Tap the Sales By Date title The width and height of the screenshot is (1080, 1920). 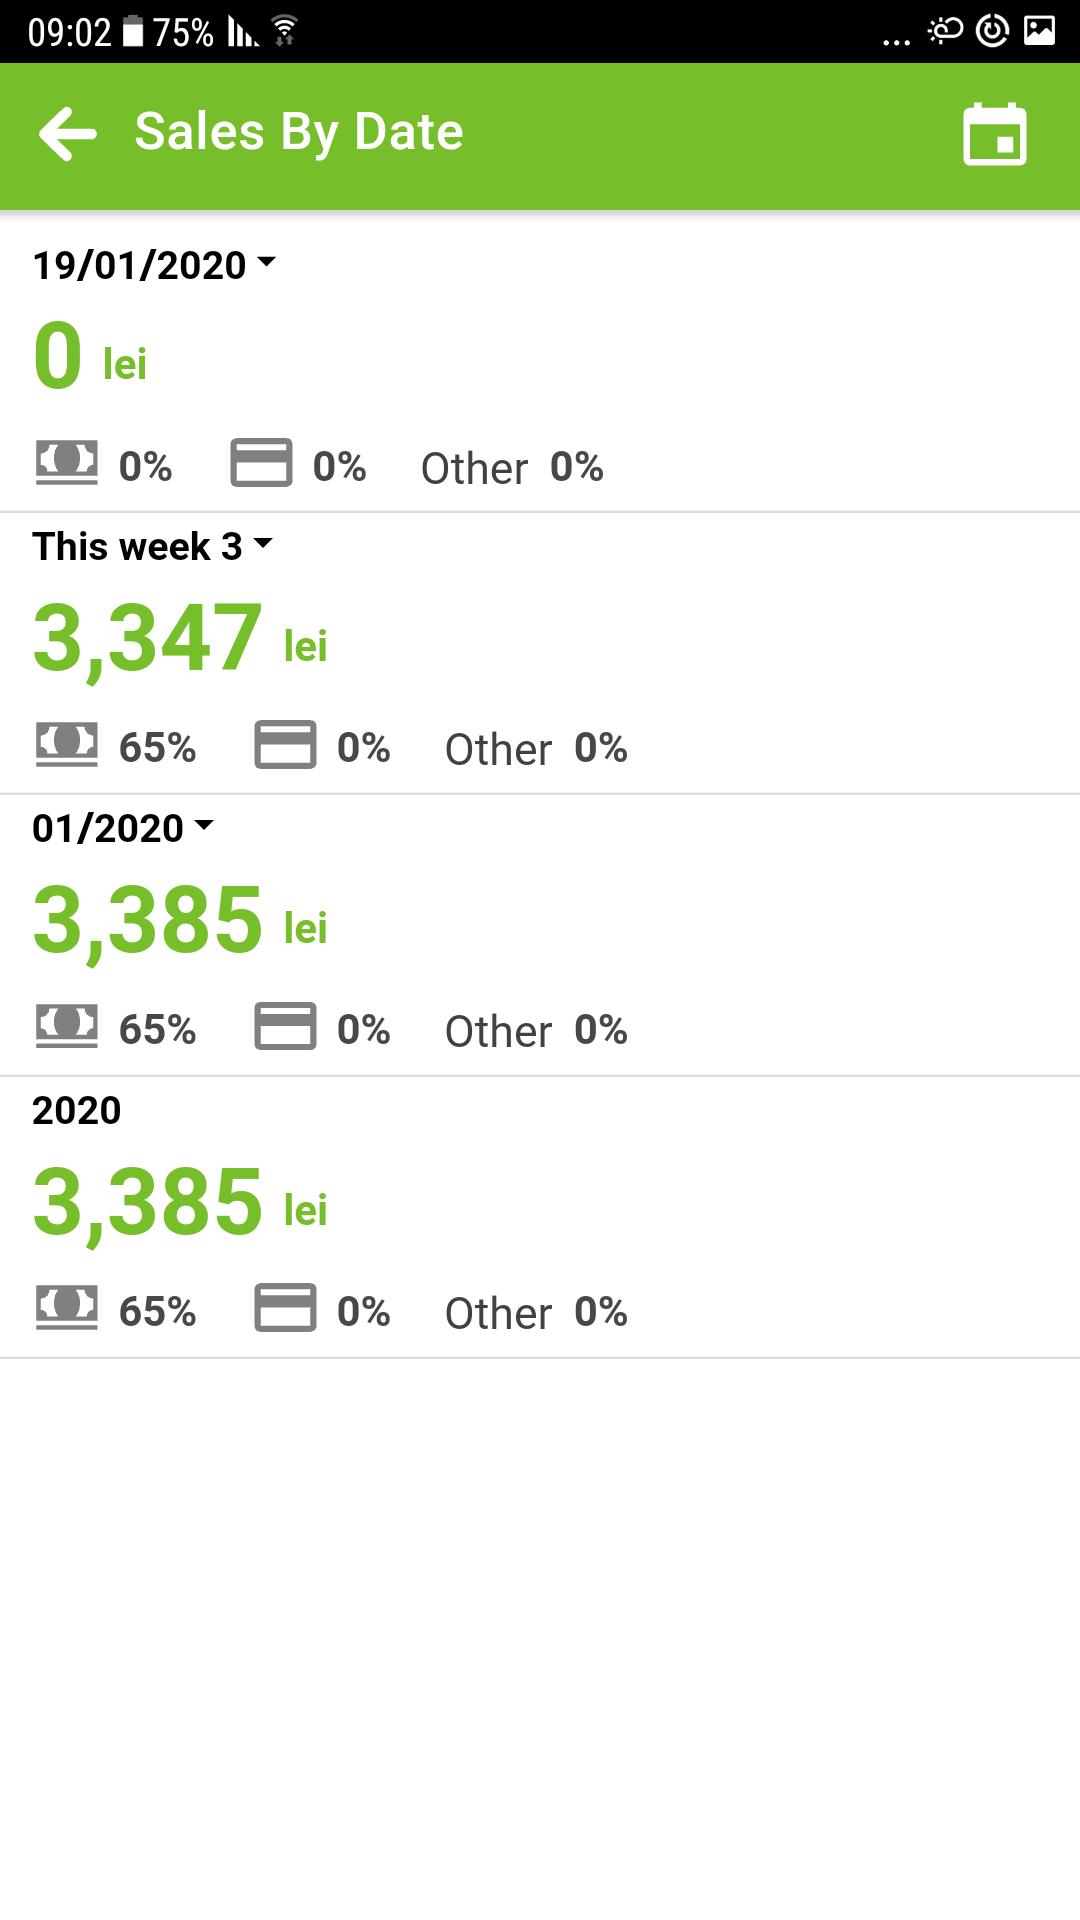click(299, 132)
